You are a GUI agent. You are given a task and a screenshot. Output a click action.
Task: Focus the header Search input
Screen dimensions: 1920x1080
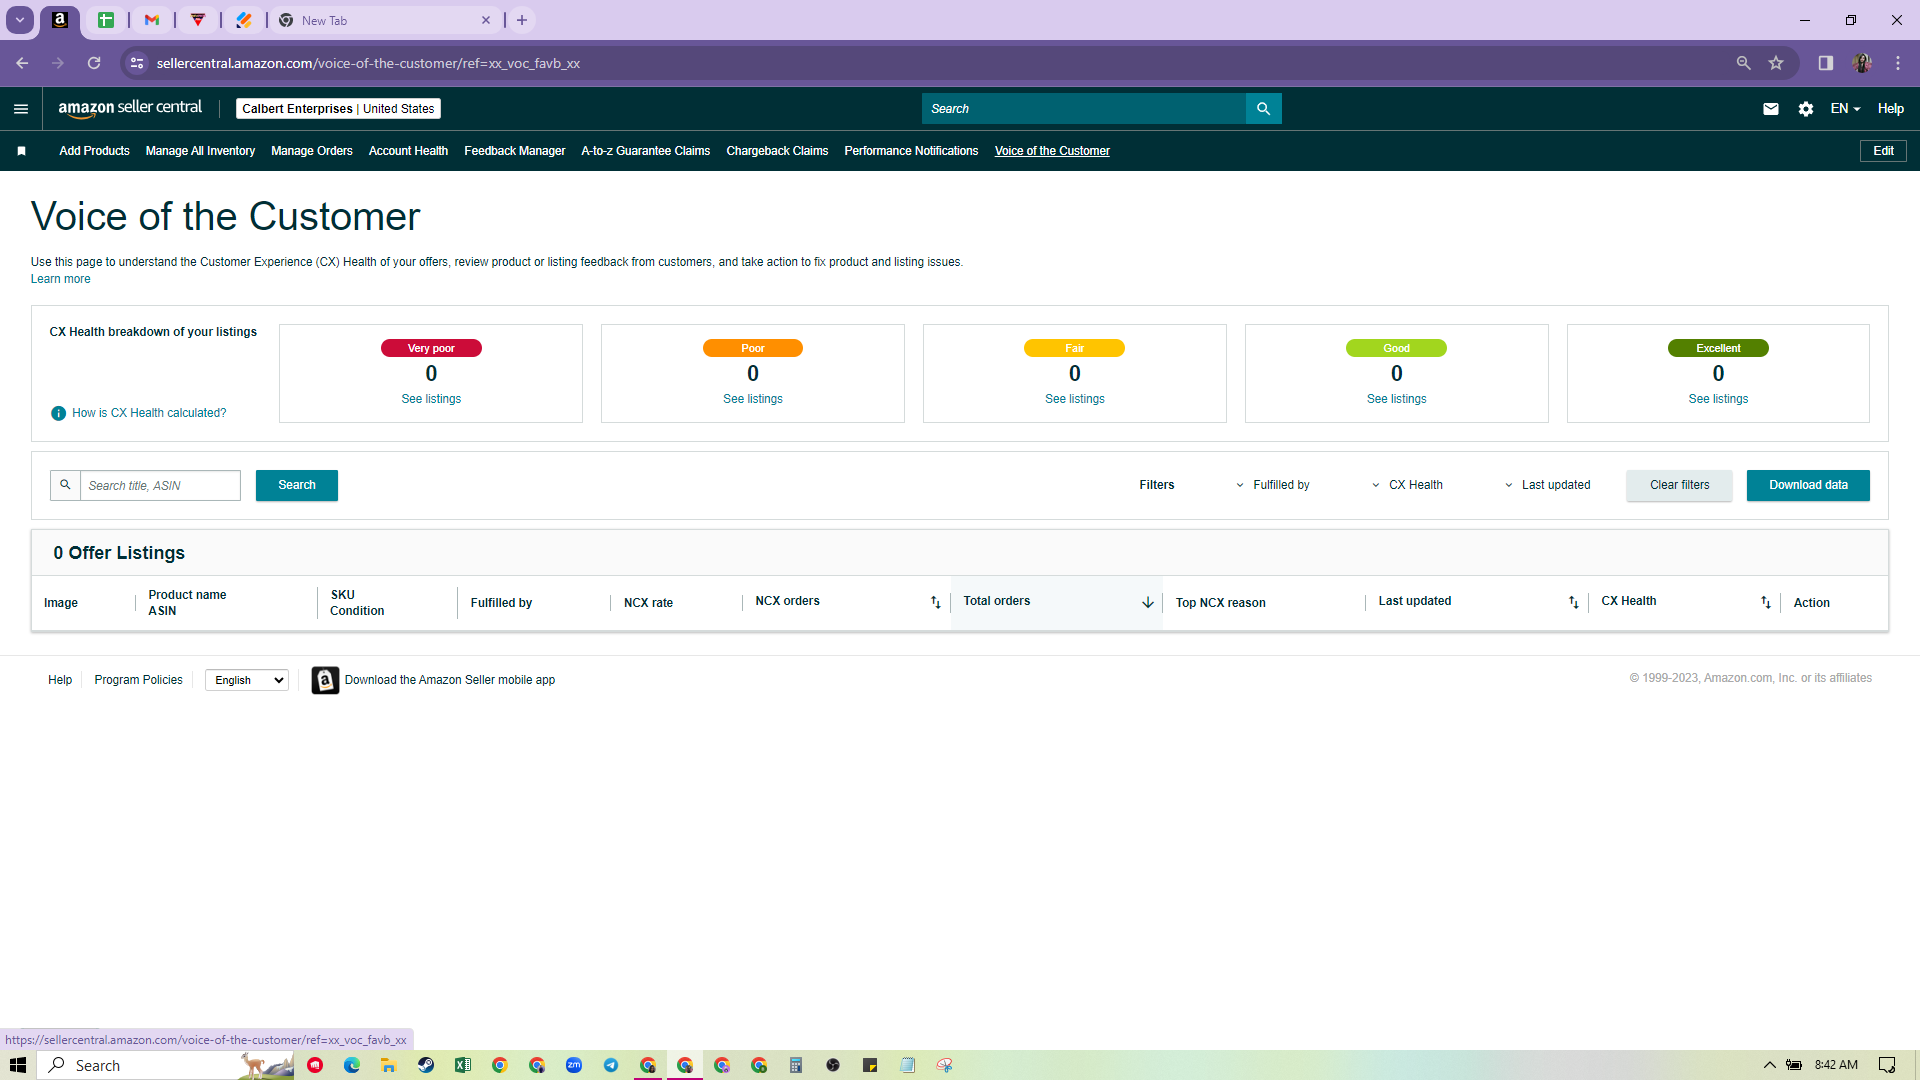click(1084, 109)
